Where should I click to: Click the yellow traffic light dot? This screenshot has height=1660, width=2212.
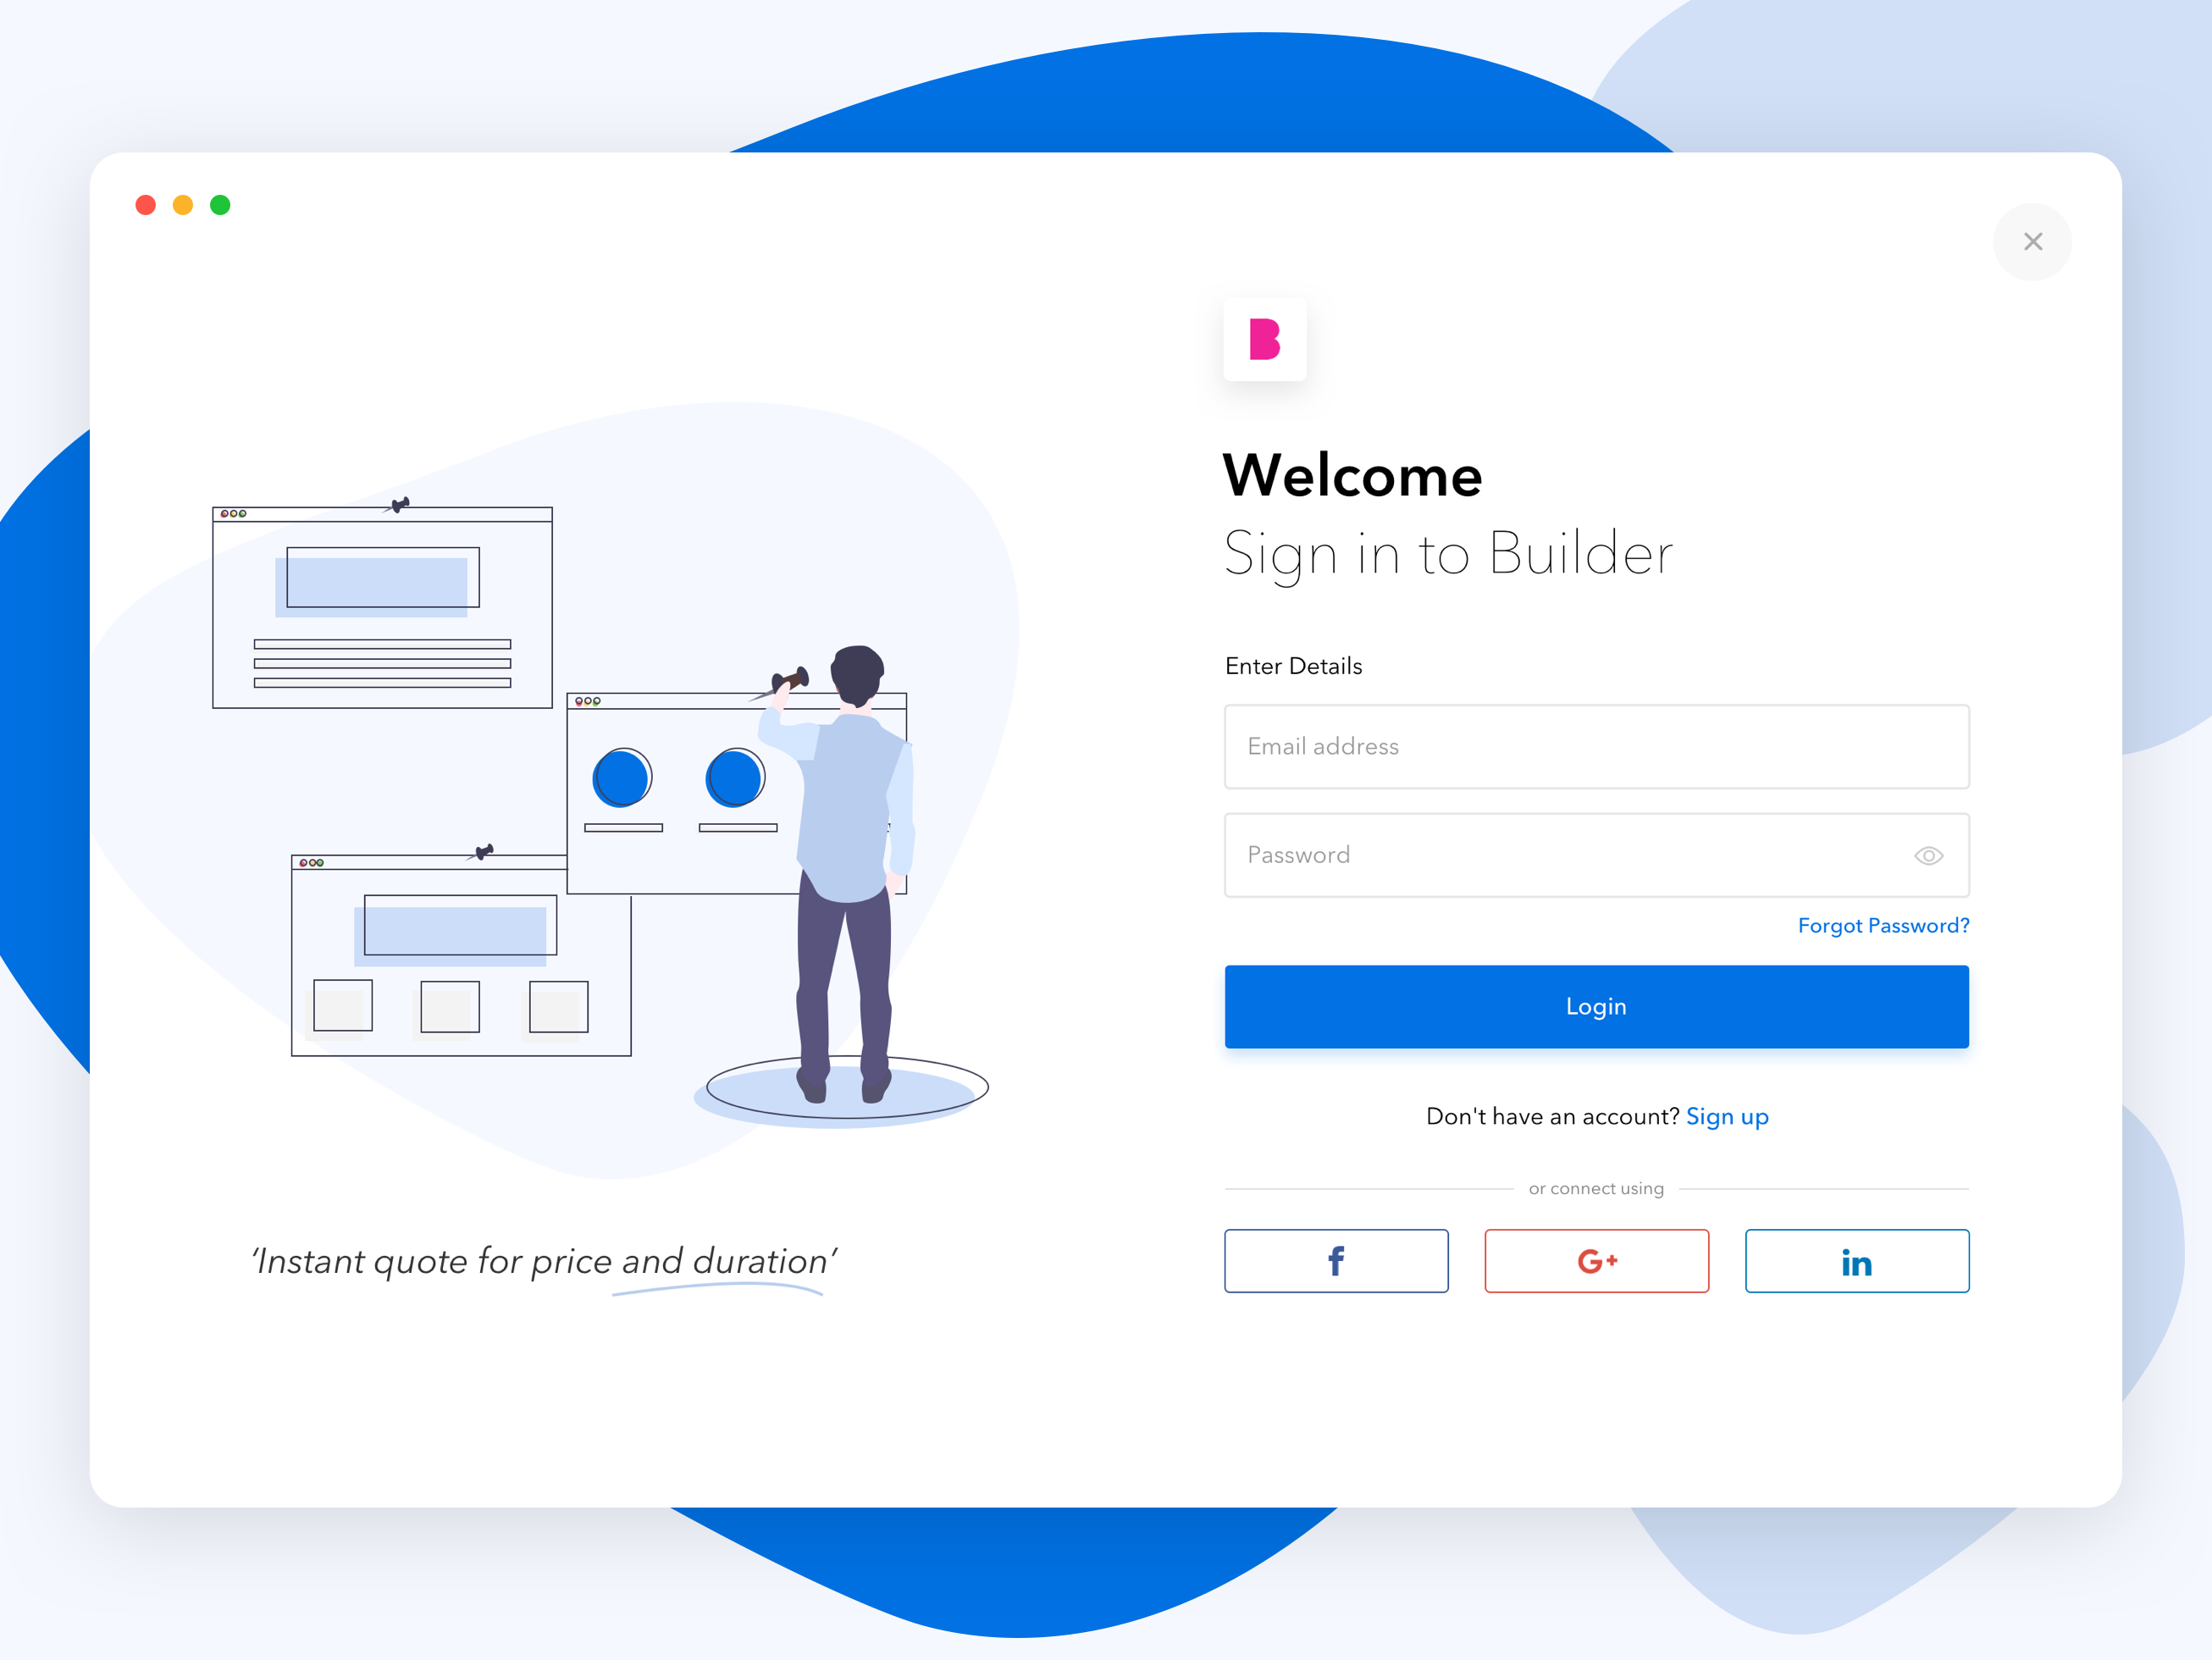click(181, 204)
